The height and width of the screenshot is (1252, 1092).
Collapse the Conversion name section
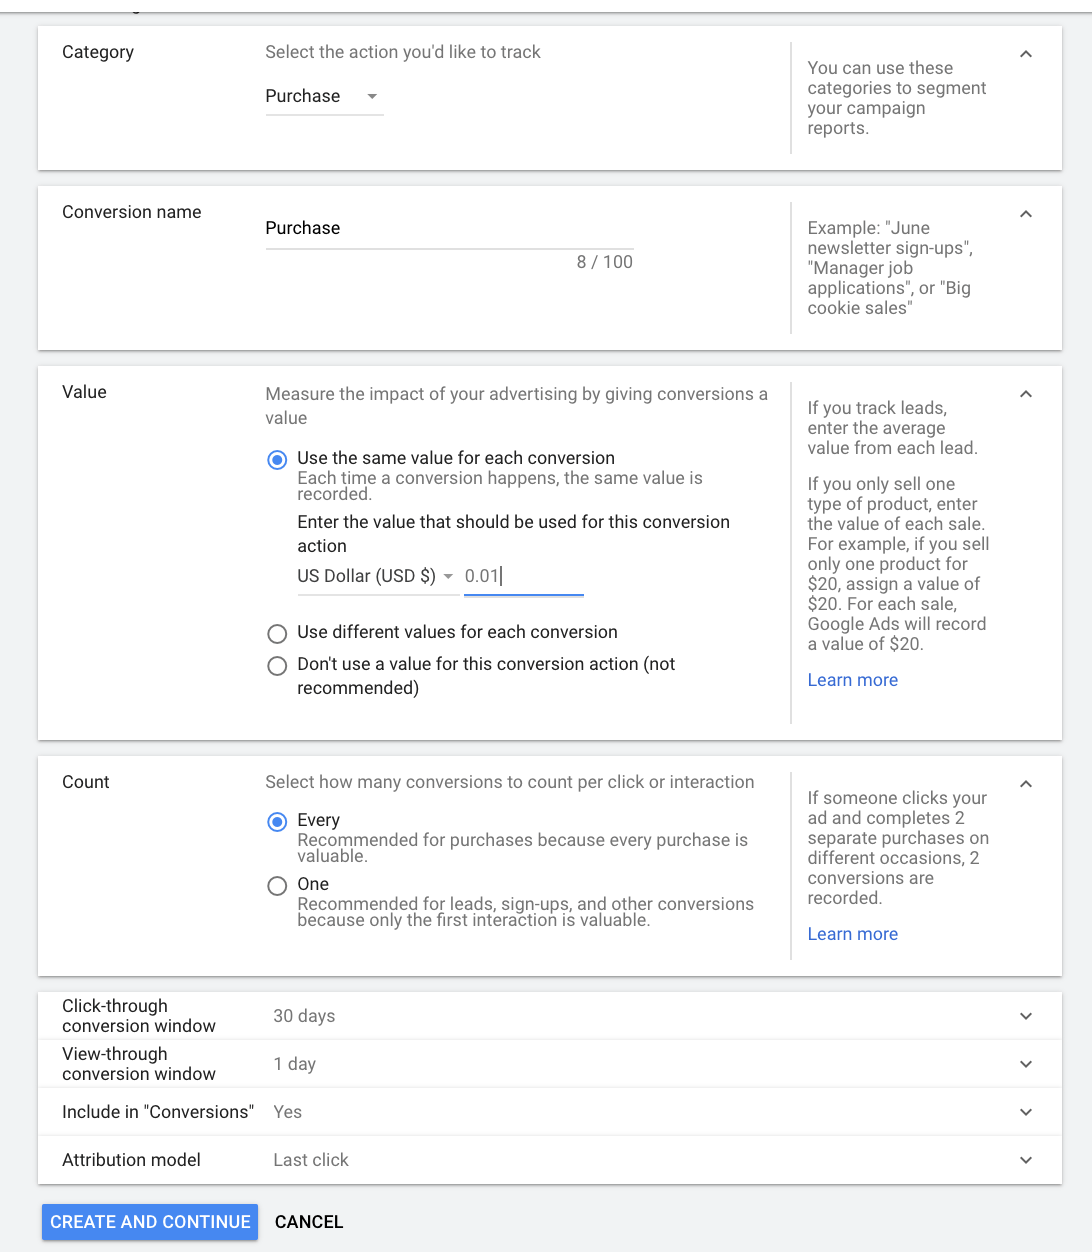[x=1025, y=214]
